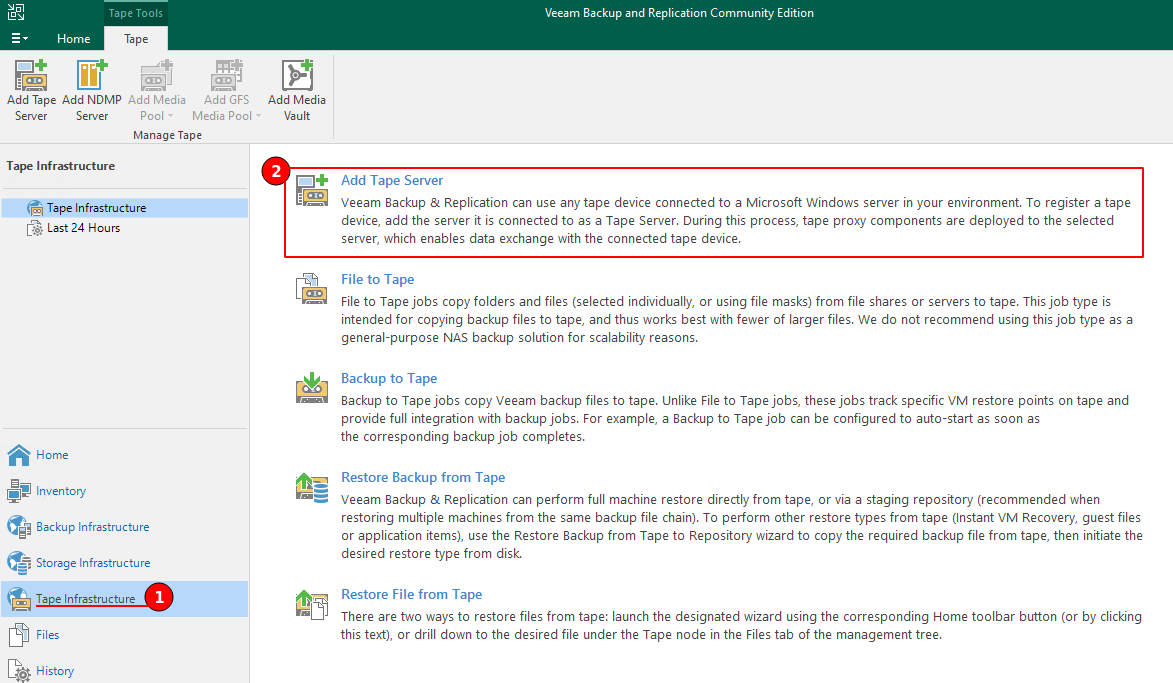This screenshot has height=683, width=1173.
Task: Open the Inventory navigation view
Action: (x=61, y=491)
